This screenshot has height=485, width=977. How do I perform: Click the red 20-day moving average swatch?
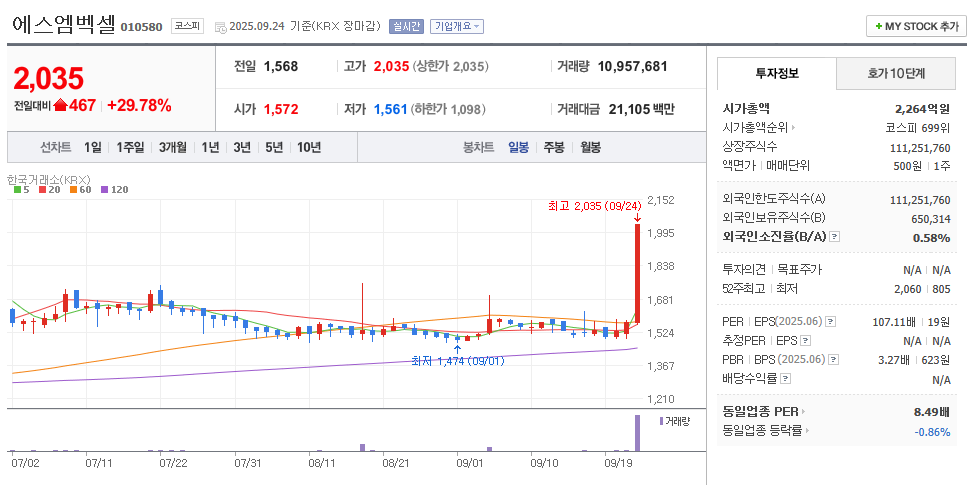42,190
